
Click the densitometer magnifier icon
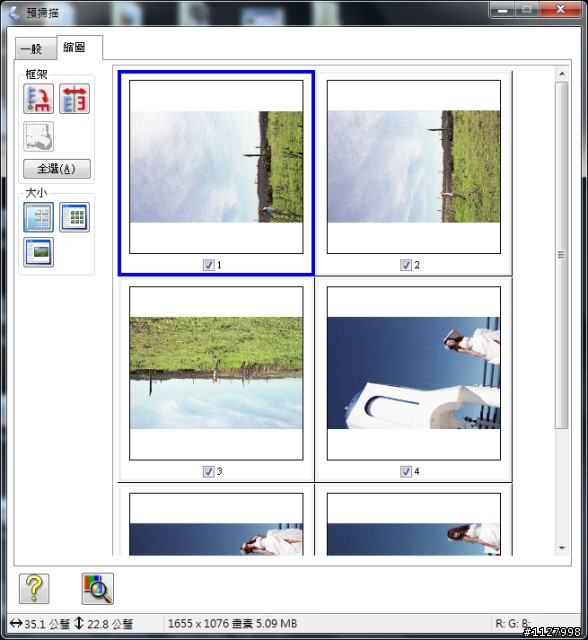click(x=98, y=589)
